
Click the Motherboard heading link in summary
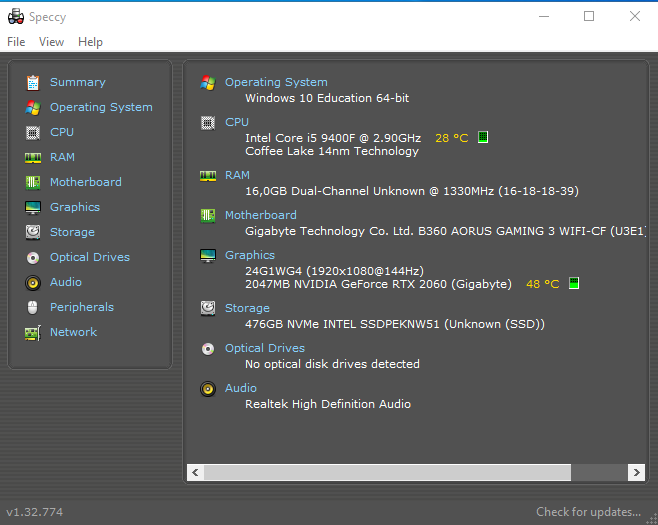[261, 215]
